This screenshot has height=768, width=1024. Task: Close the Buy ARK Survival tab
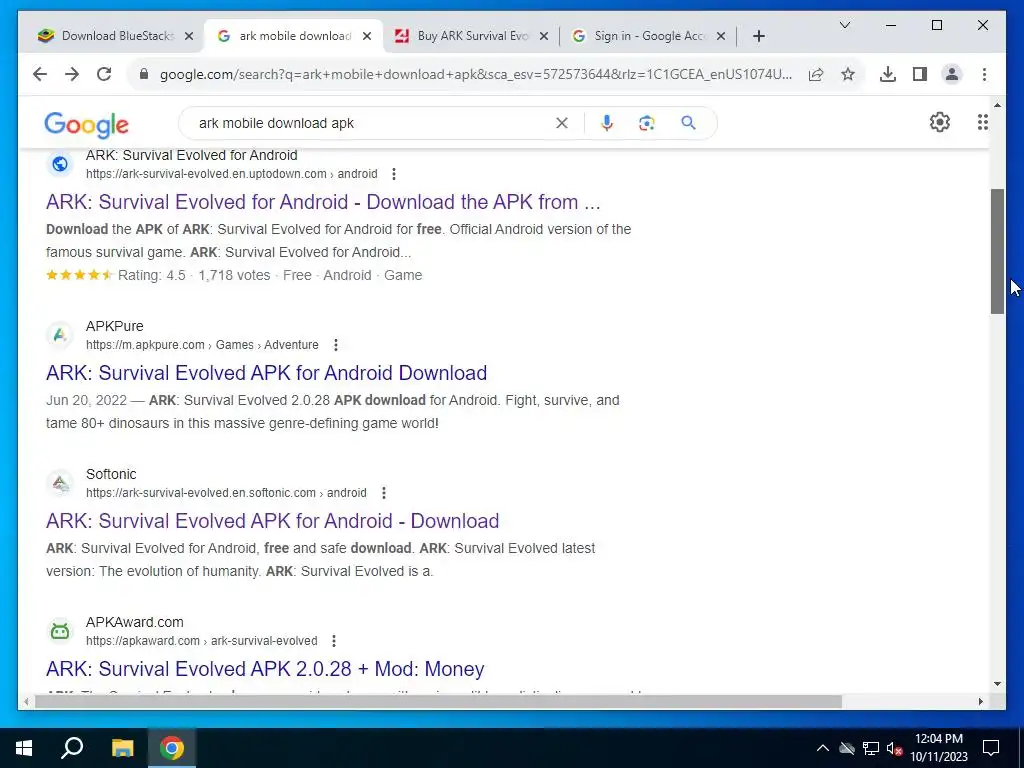click(543, 36)
